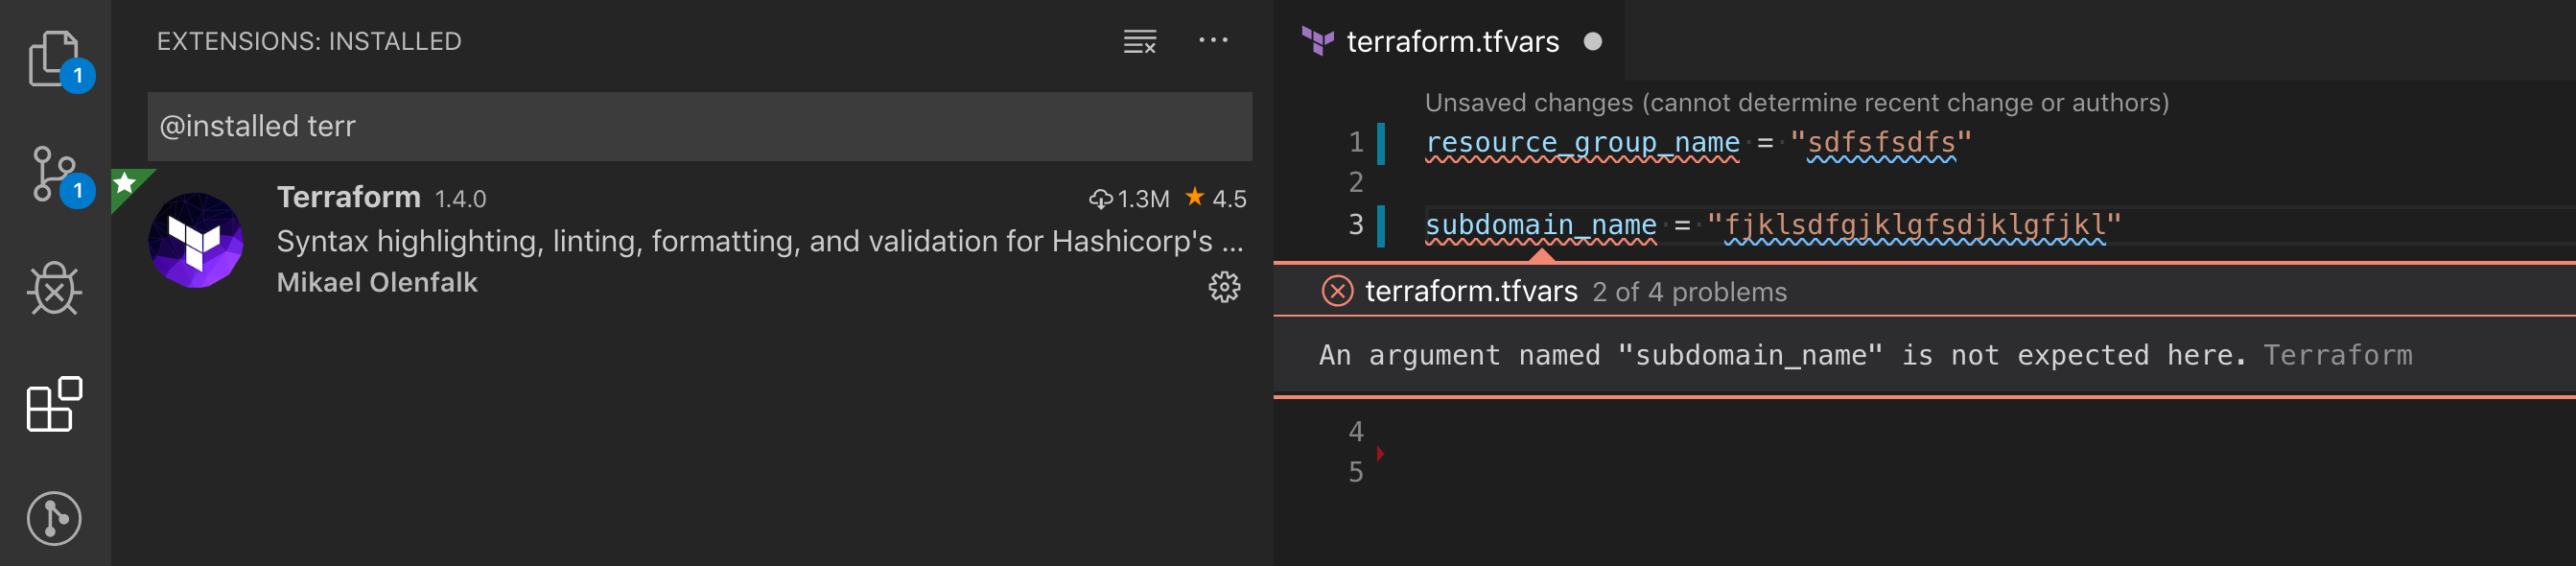Click the 4.5 star rating indicator
This screenshot has width=2576, height=566.
(1219, 198)
